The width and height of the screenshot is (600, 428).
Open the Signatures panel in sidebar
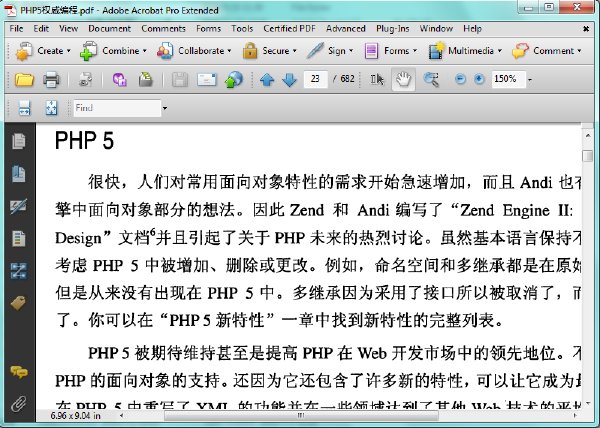19,207
